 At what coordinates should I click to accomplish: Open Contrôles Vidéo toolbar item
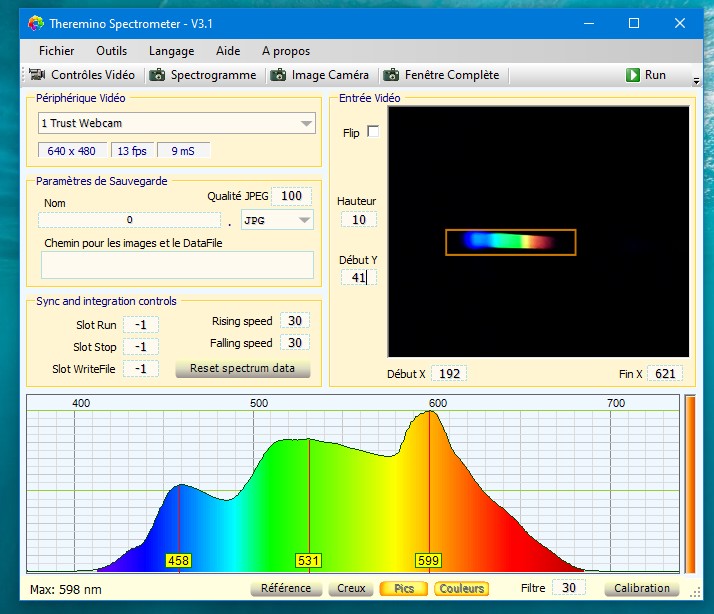[93, 75]
